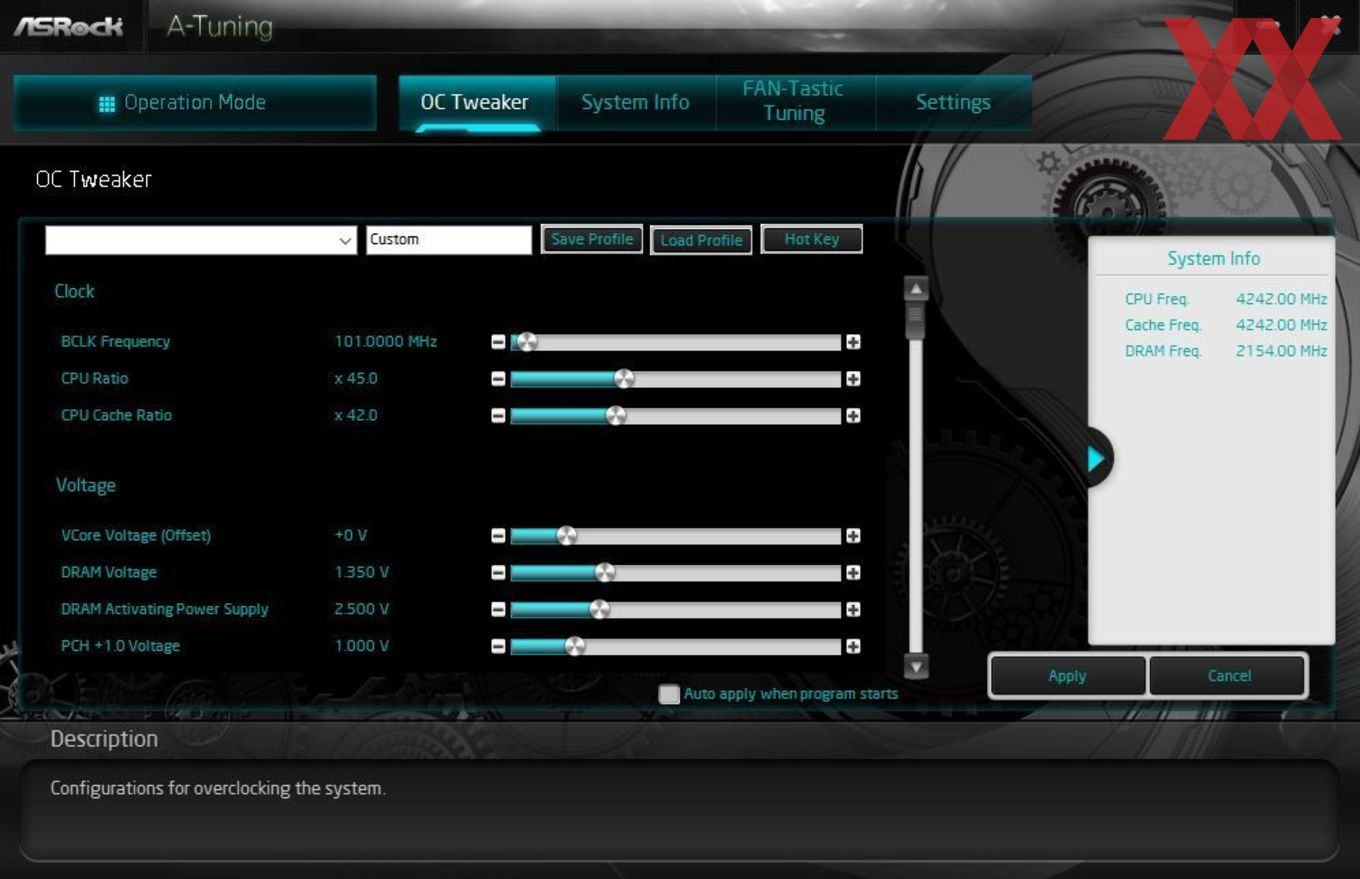Decrease CPU Ratio with minus icon

coord(498,379)
